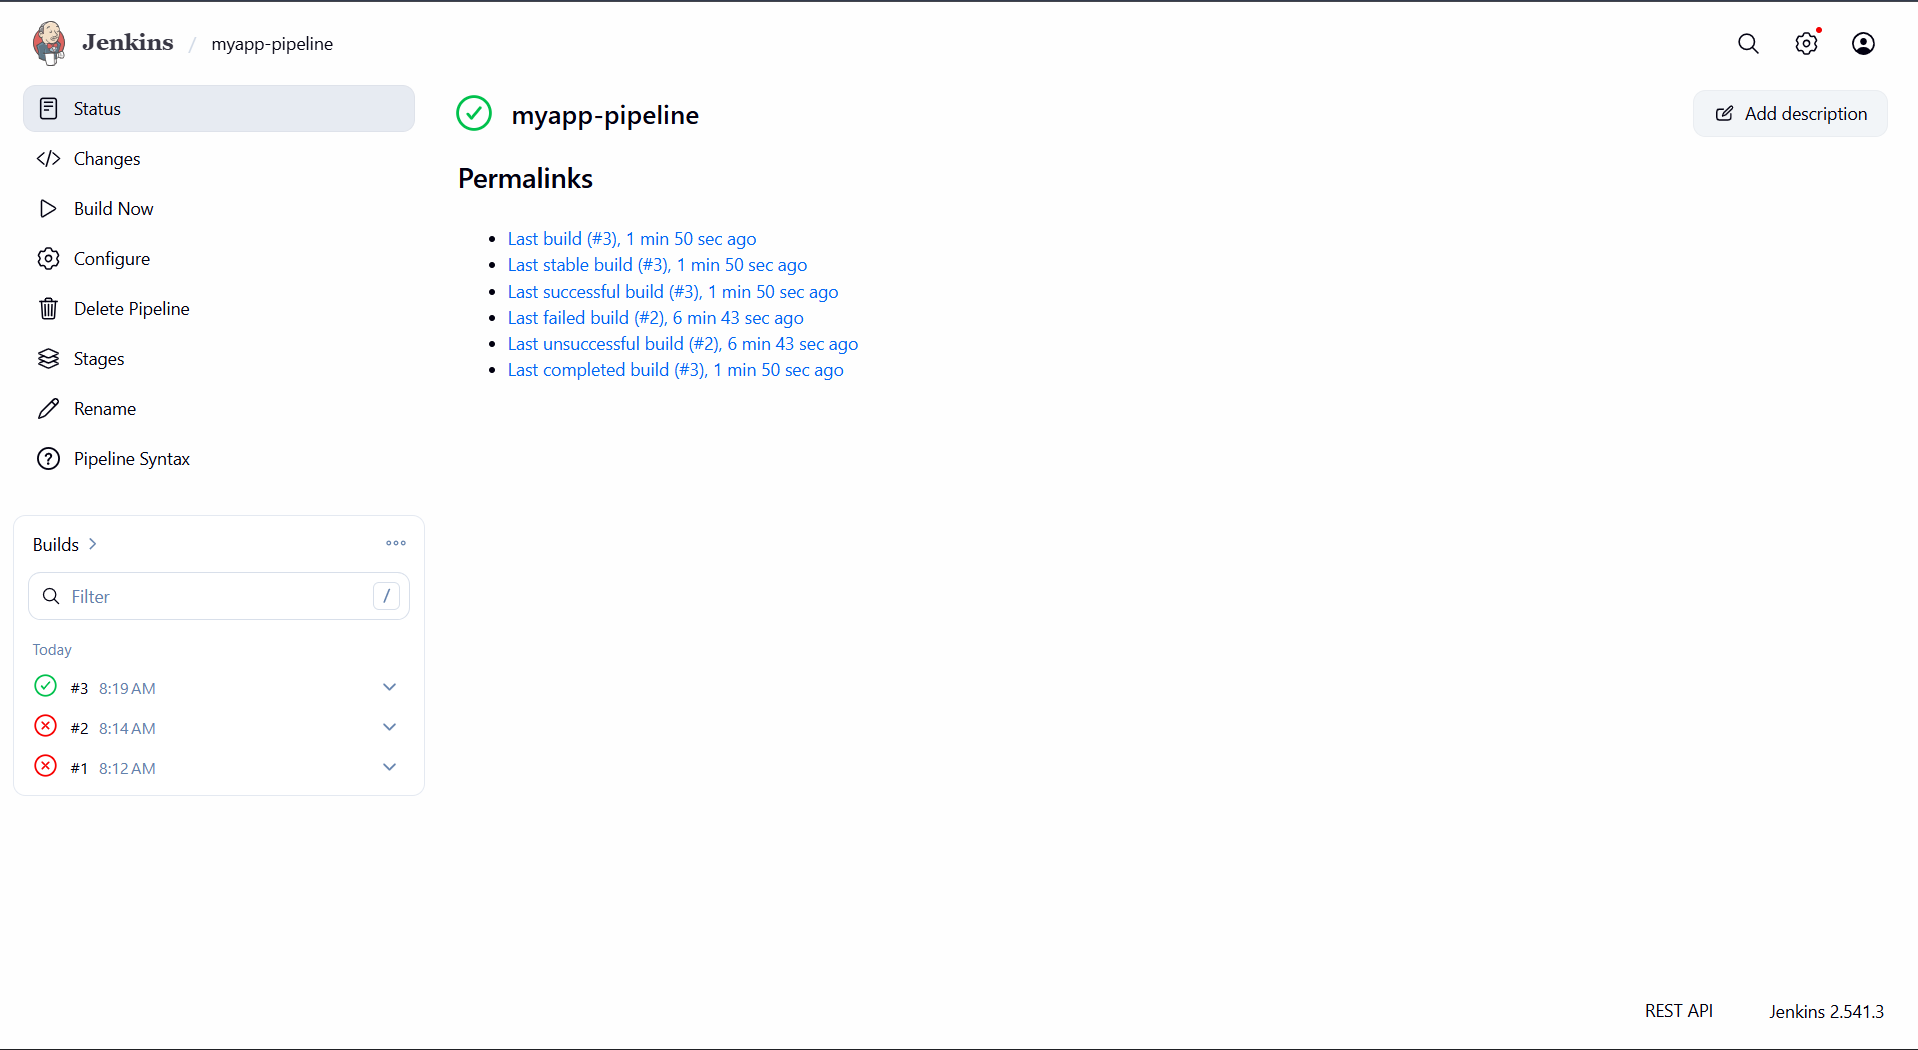Click the Jenkins butler logo
This screenshot has width=1918, height=1050.
[x=48, y=43]
